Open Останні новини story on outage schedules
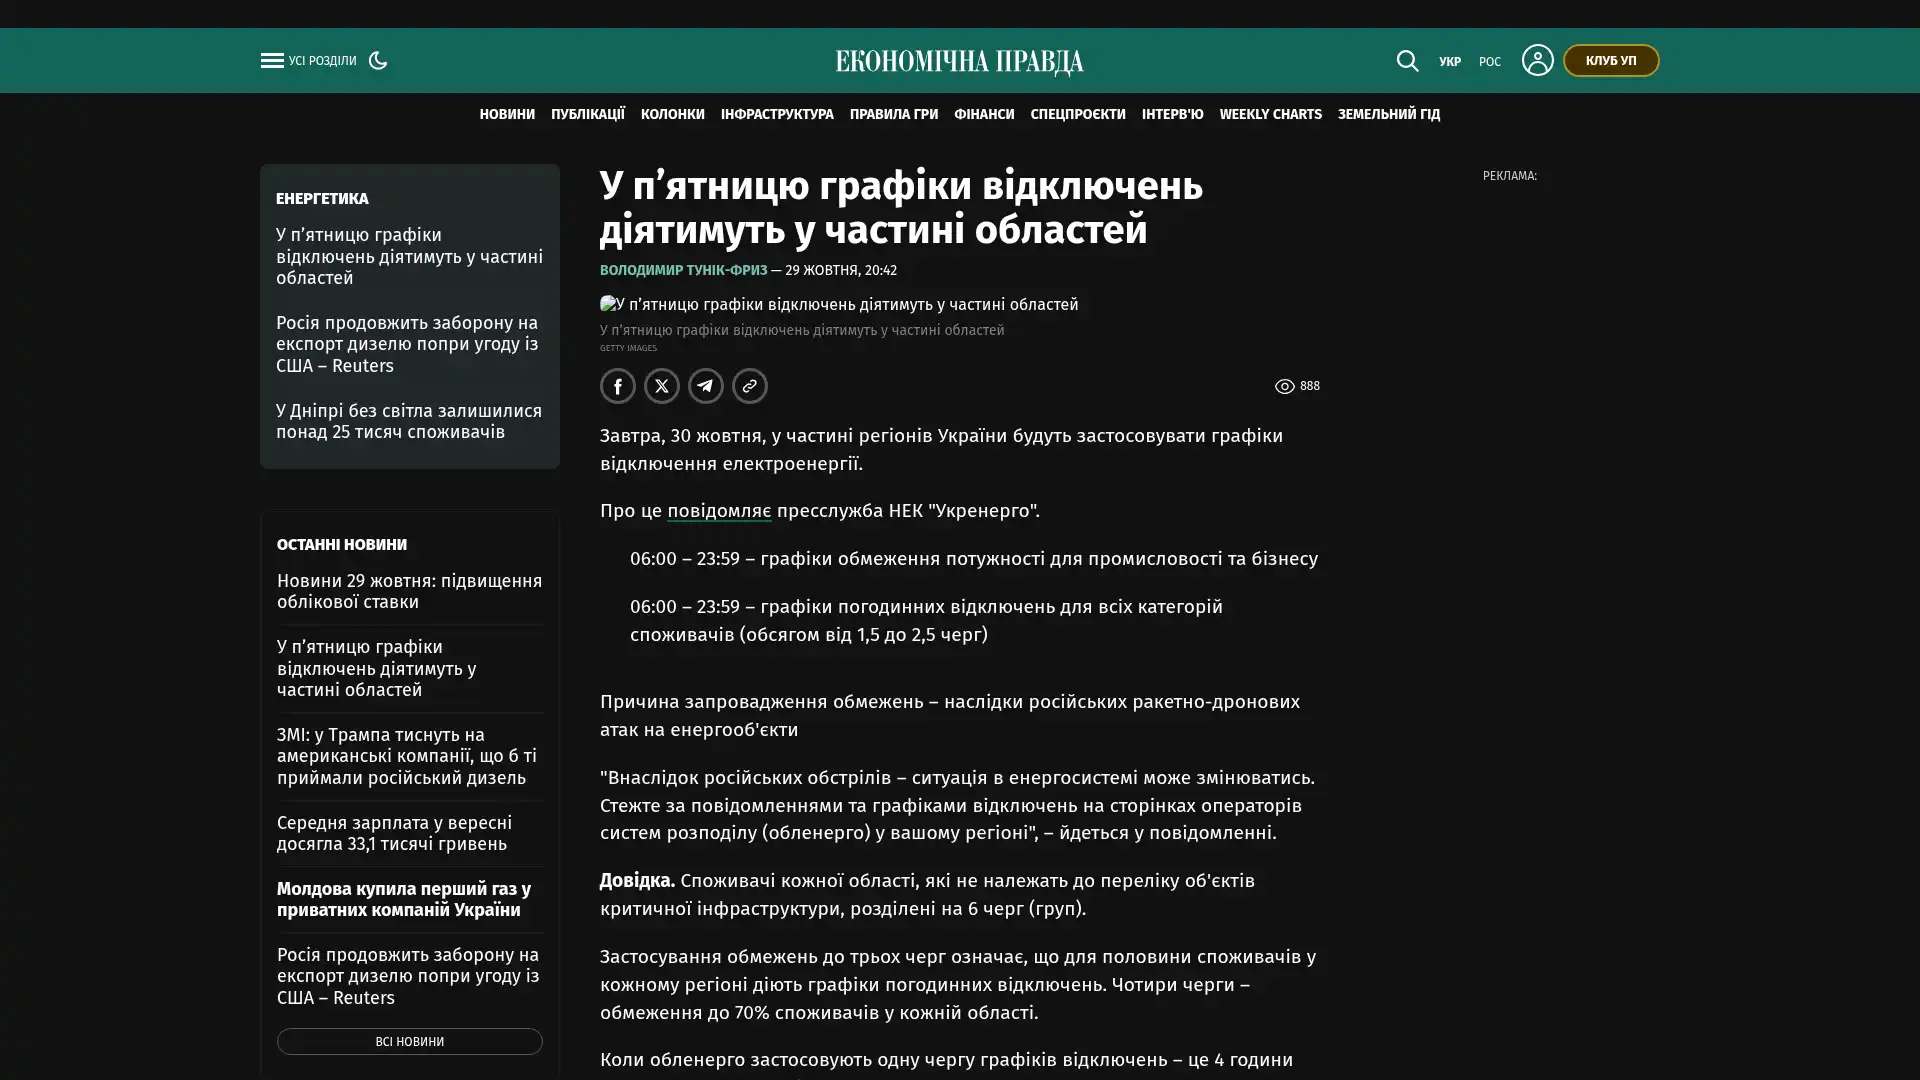The image size is (1920, 1080). pos(377,668)
